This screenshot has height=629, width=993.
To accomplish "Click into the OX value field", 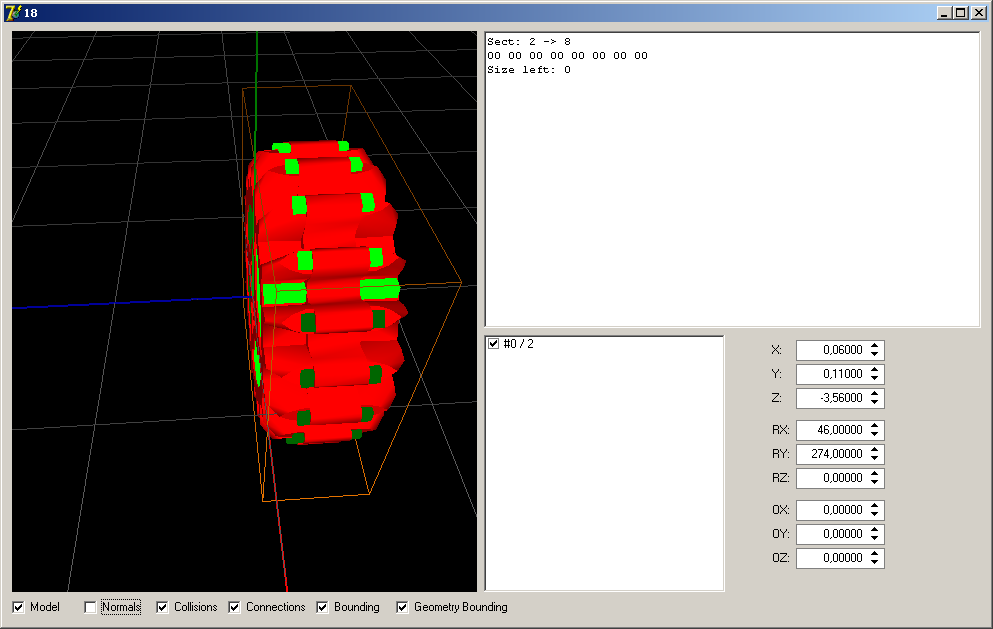I will [x=830, y=510].
